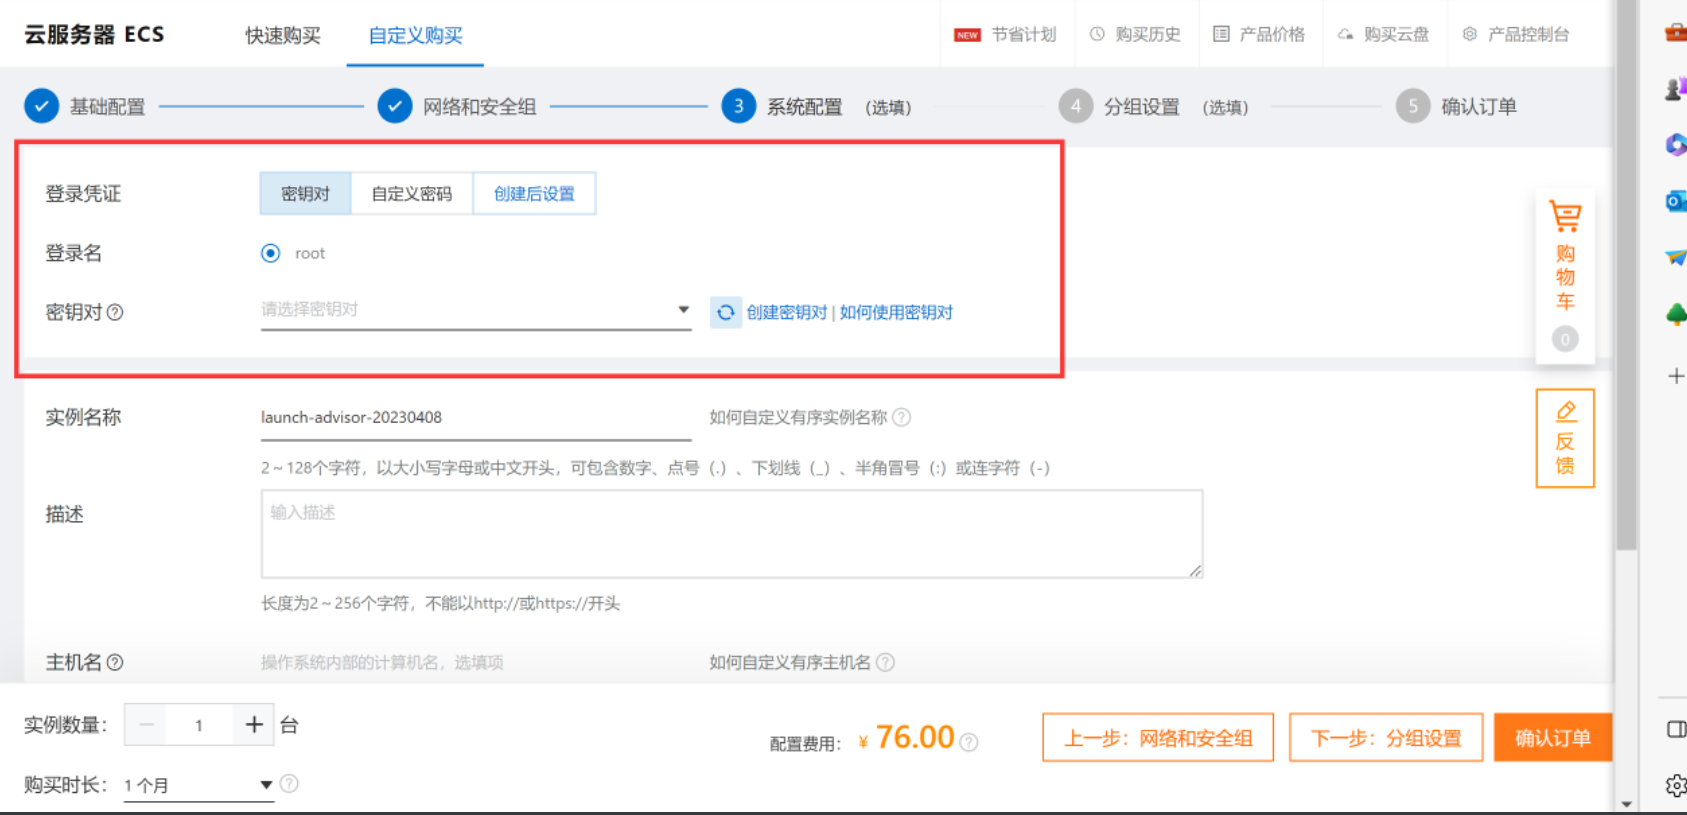Click the 描述 textarea
The height and width of the screenshot is (815, 1687).
pyautogui.click(x=732, y=534)
